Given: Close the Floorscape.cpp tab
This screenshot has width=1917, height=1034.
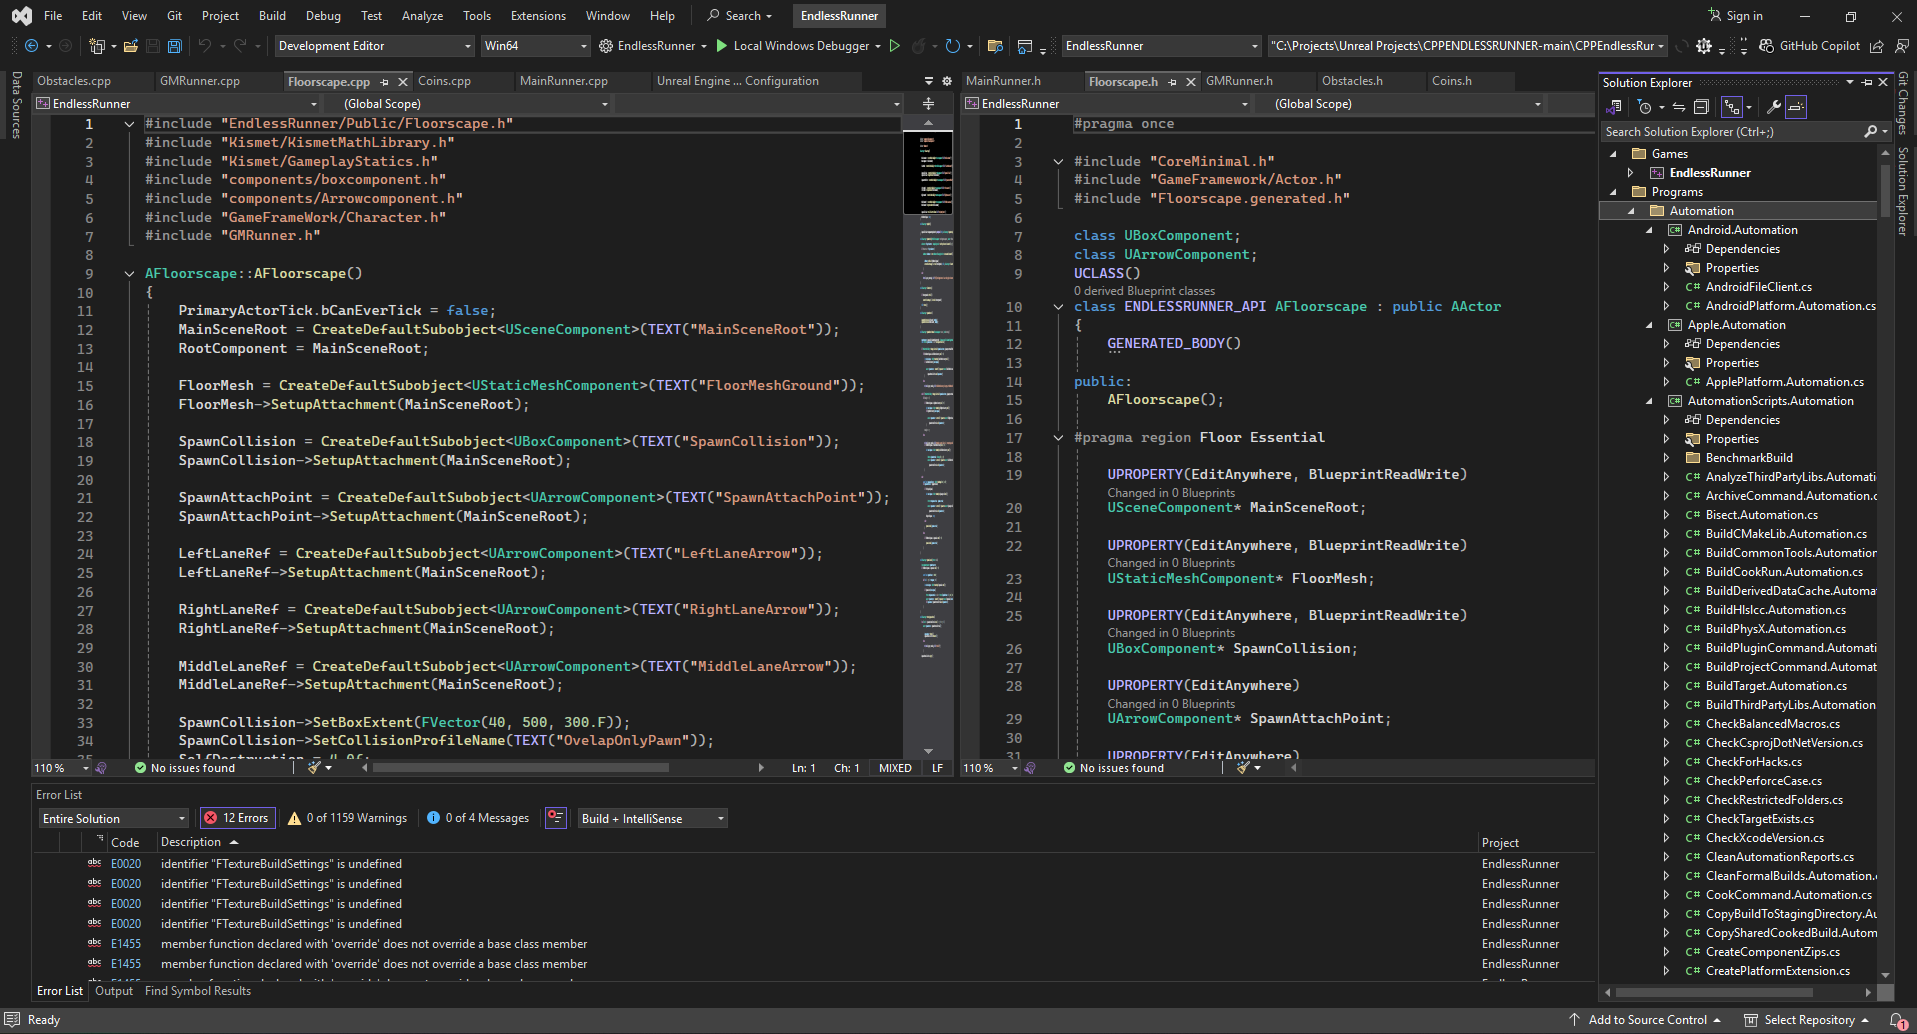Looking at the screenshot, I should point(403,82).
